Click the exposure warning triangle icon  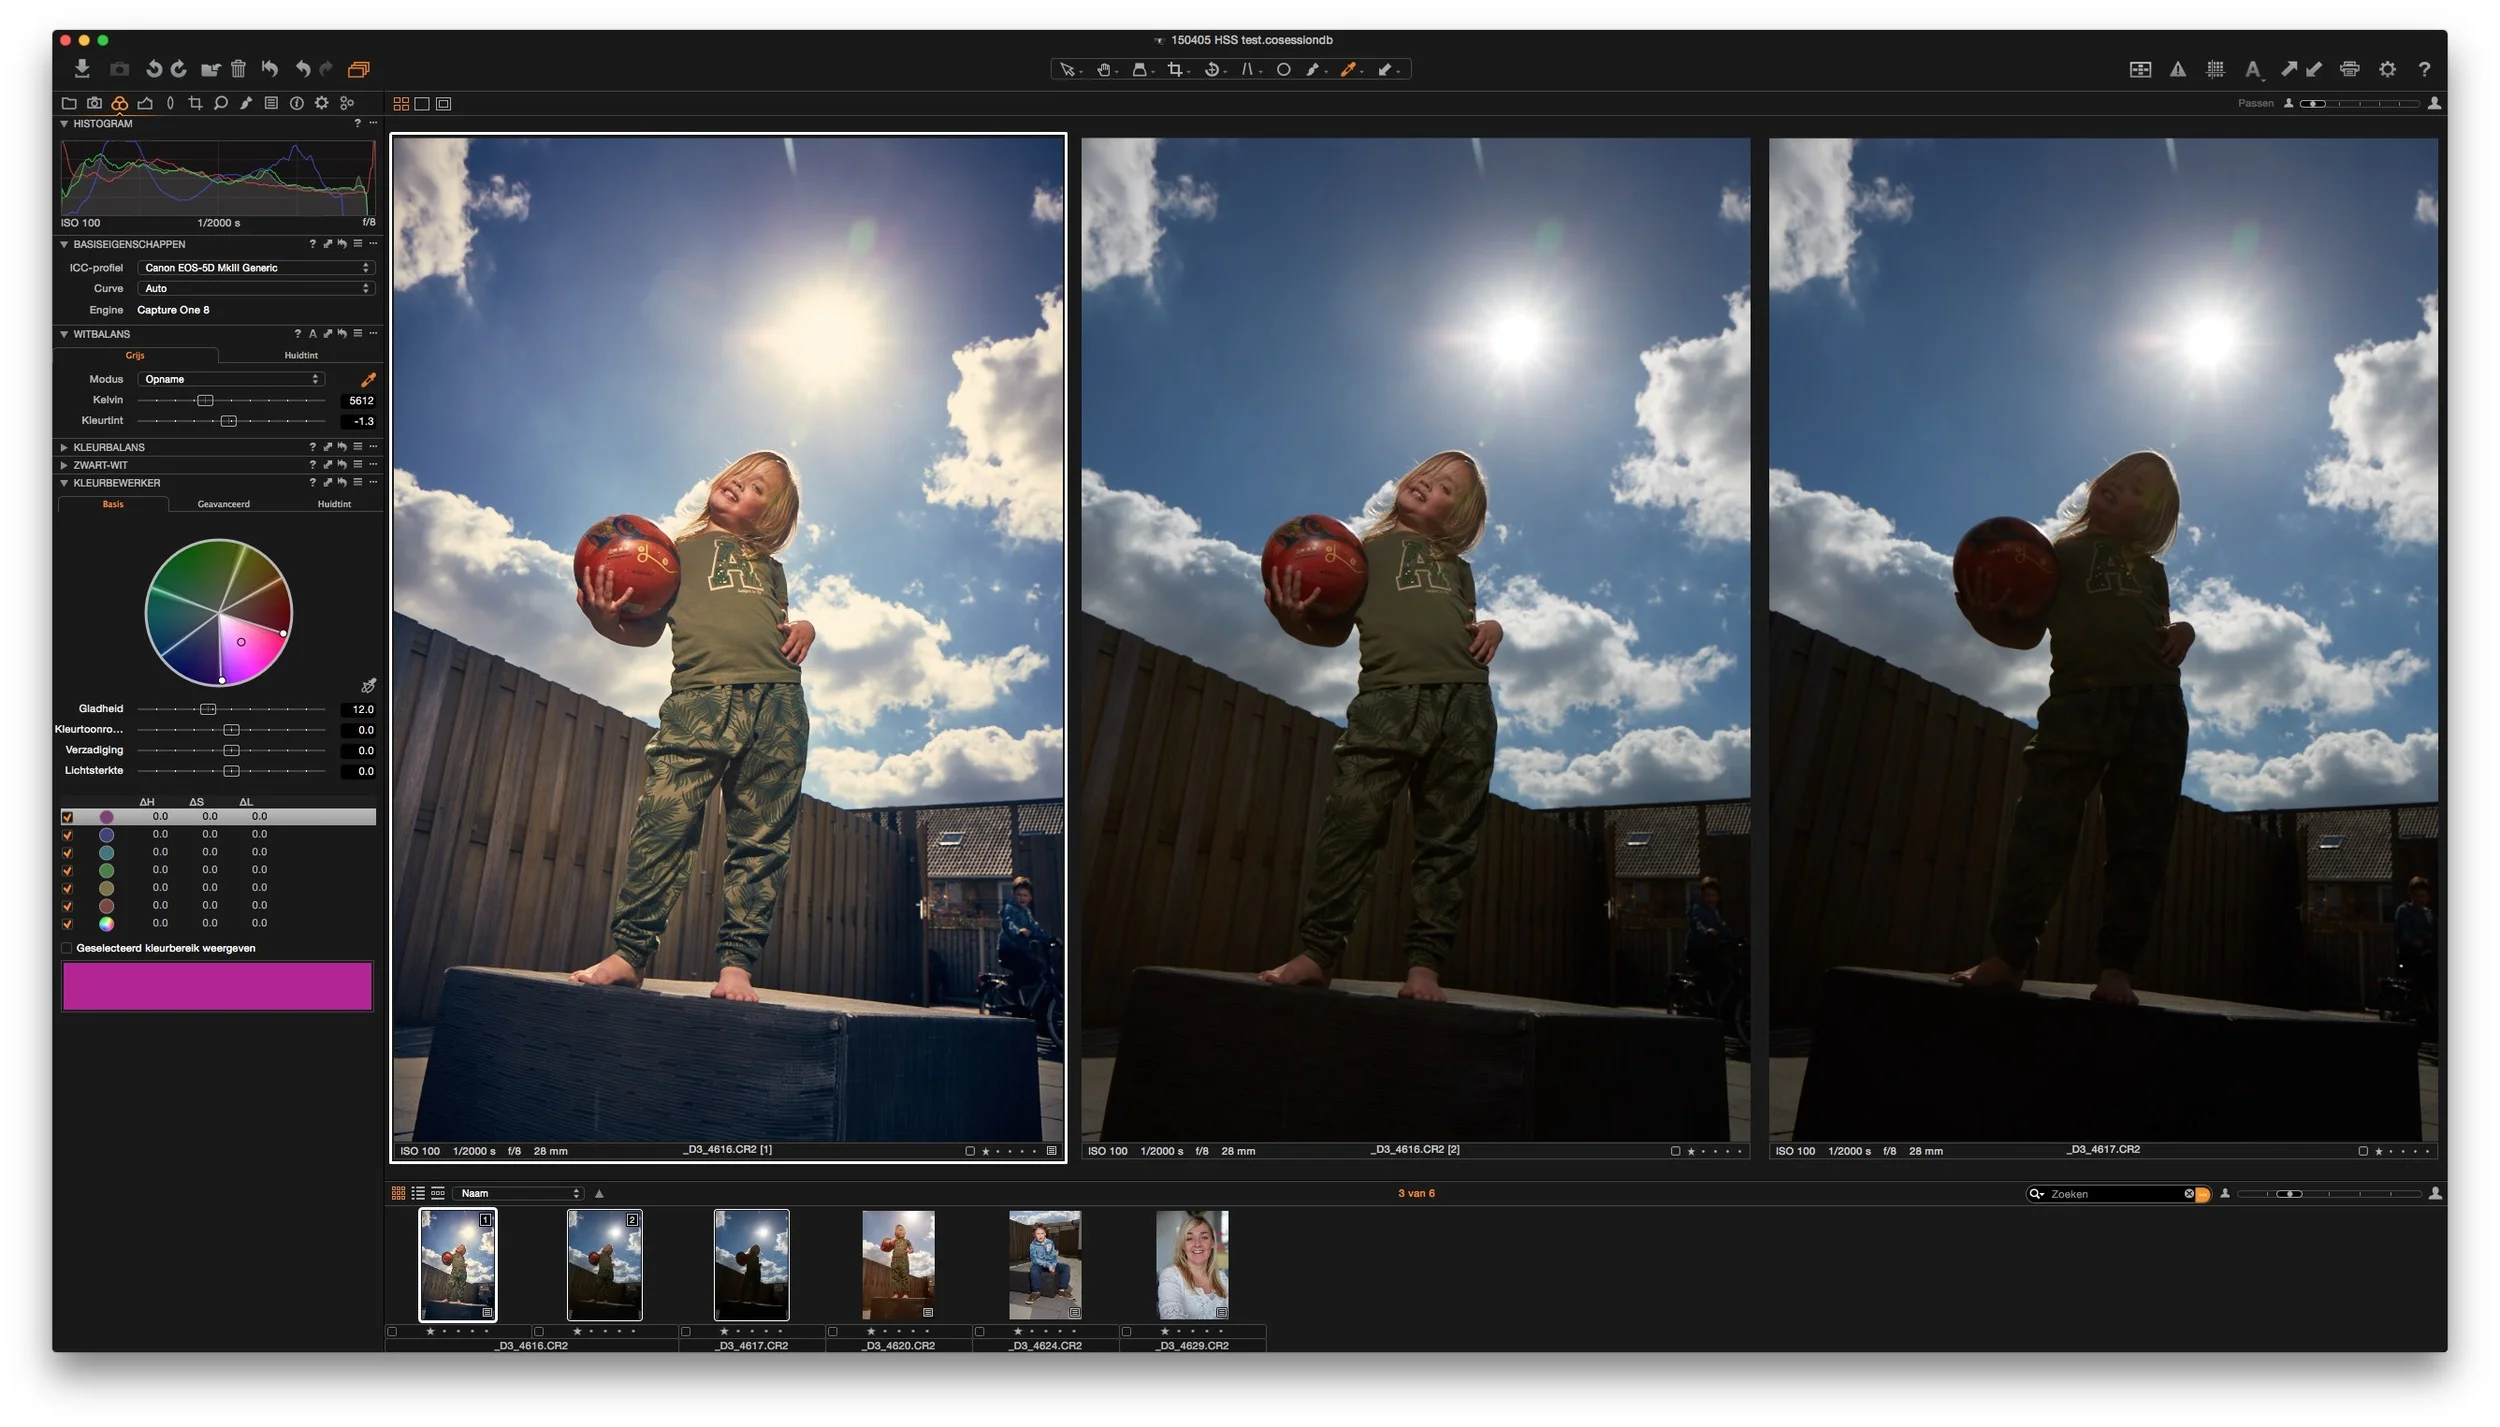(x=2177, y=69)
